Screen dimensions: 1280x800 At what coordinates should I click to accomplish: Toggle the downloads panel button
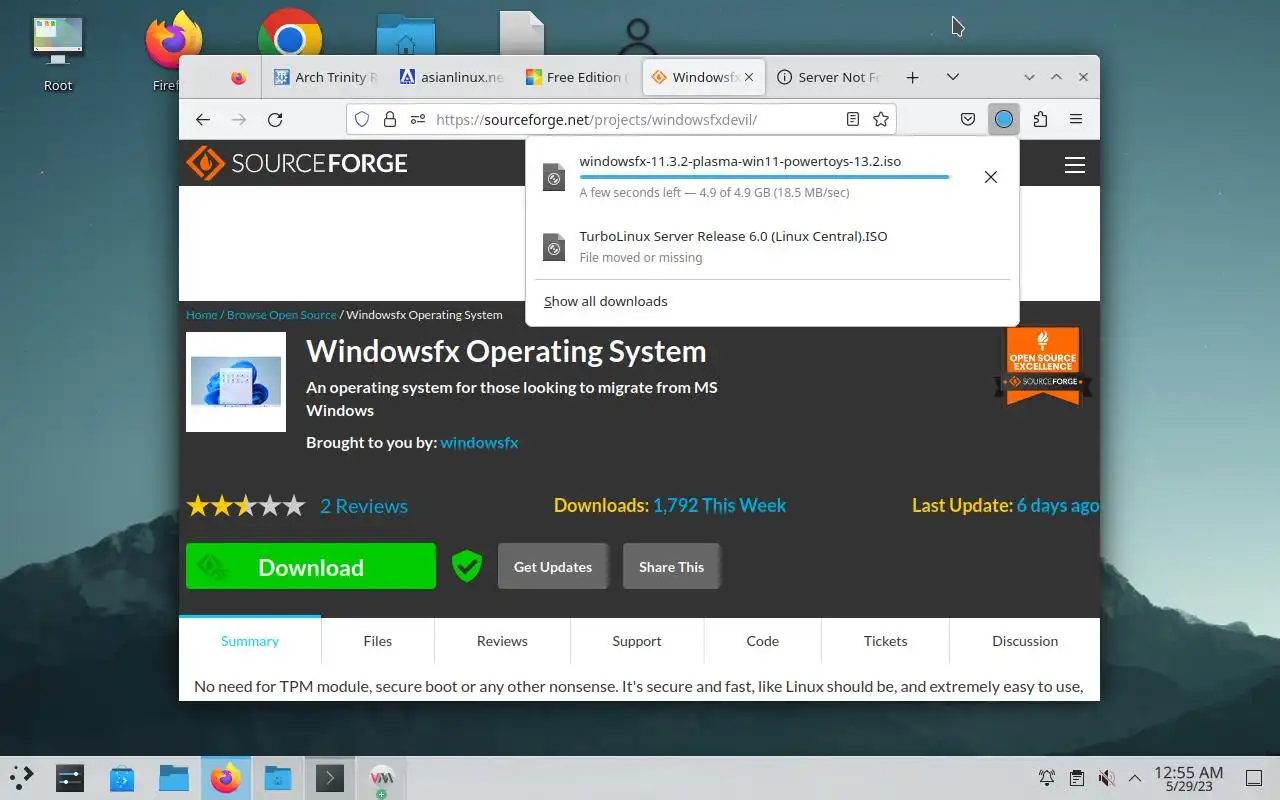pyautogui.click(x=1004, y=119)
